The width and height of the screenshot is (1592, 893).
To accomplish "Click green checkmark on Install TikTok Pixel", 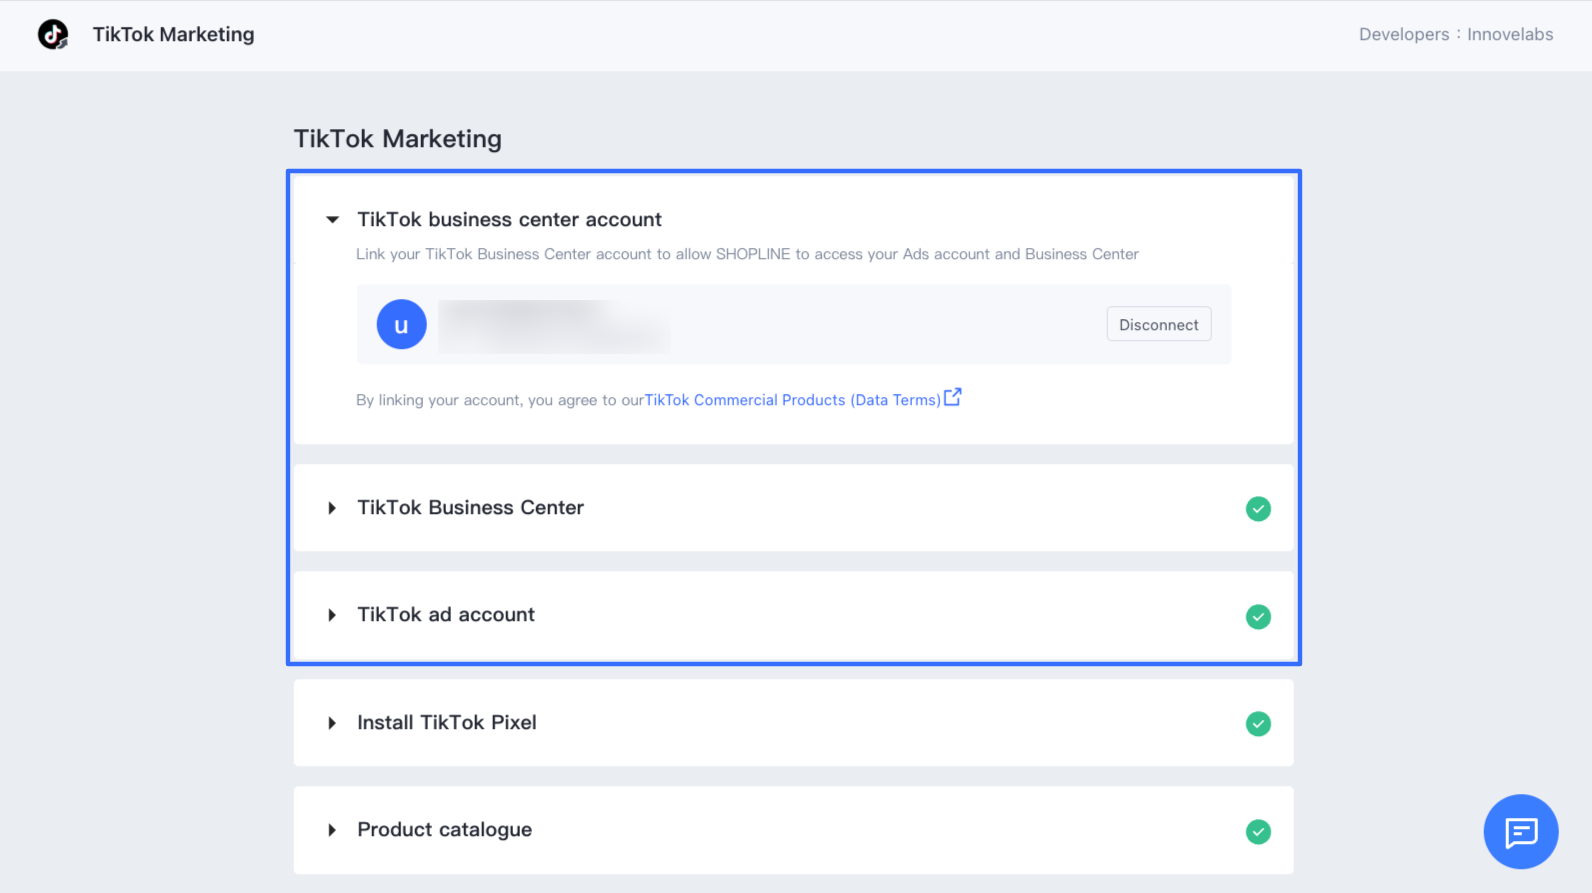I will coord(1258,724).
